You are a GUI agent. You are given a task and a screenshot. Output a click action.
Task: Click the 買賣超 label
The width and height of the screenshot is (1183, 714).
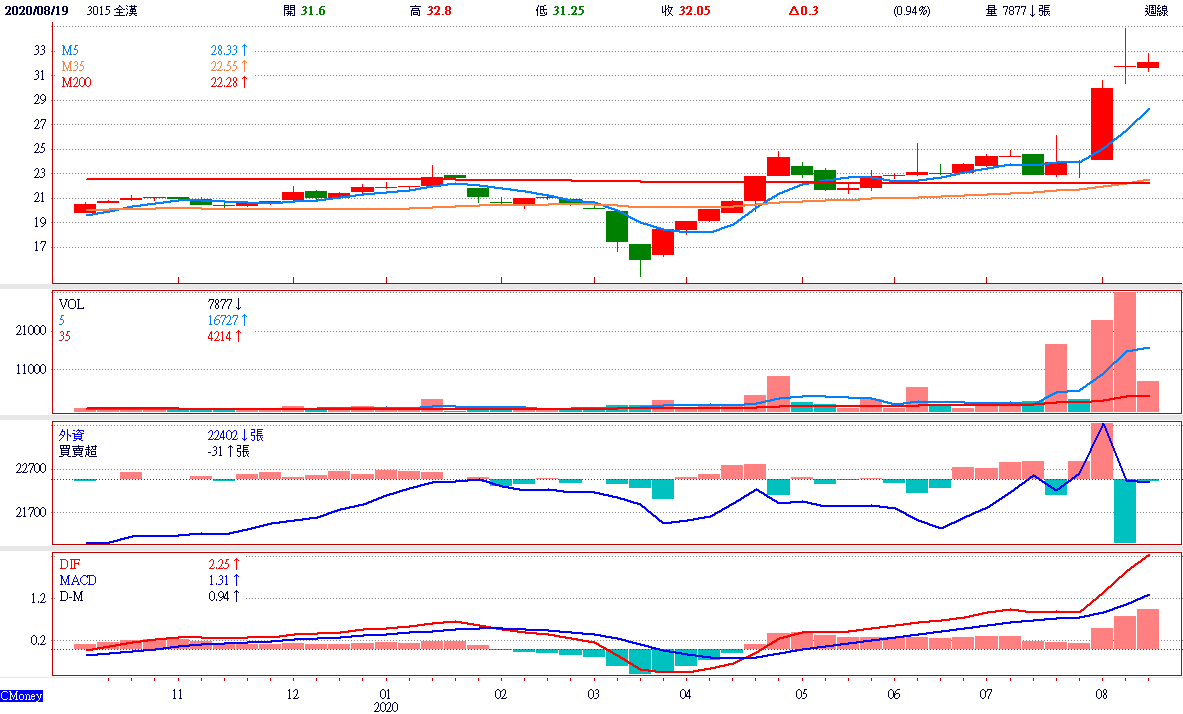point(78,451)
